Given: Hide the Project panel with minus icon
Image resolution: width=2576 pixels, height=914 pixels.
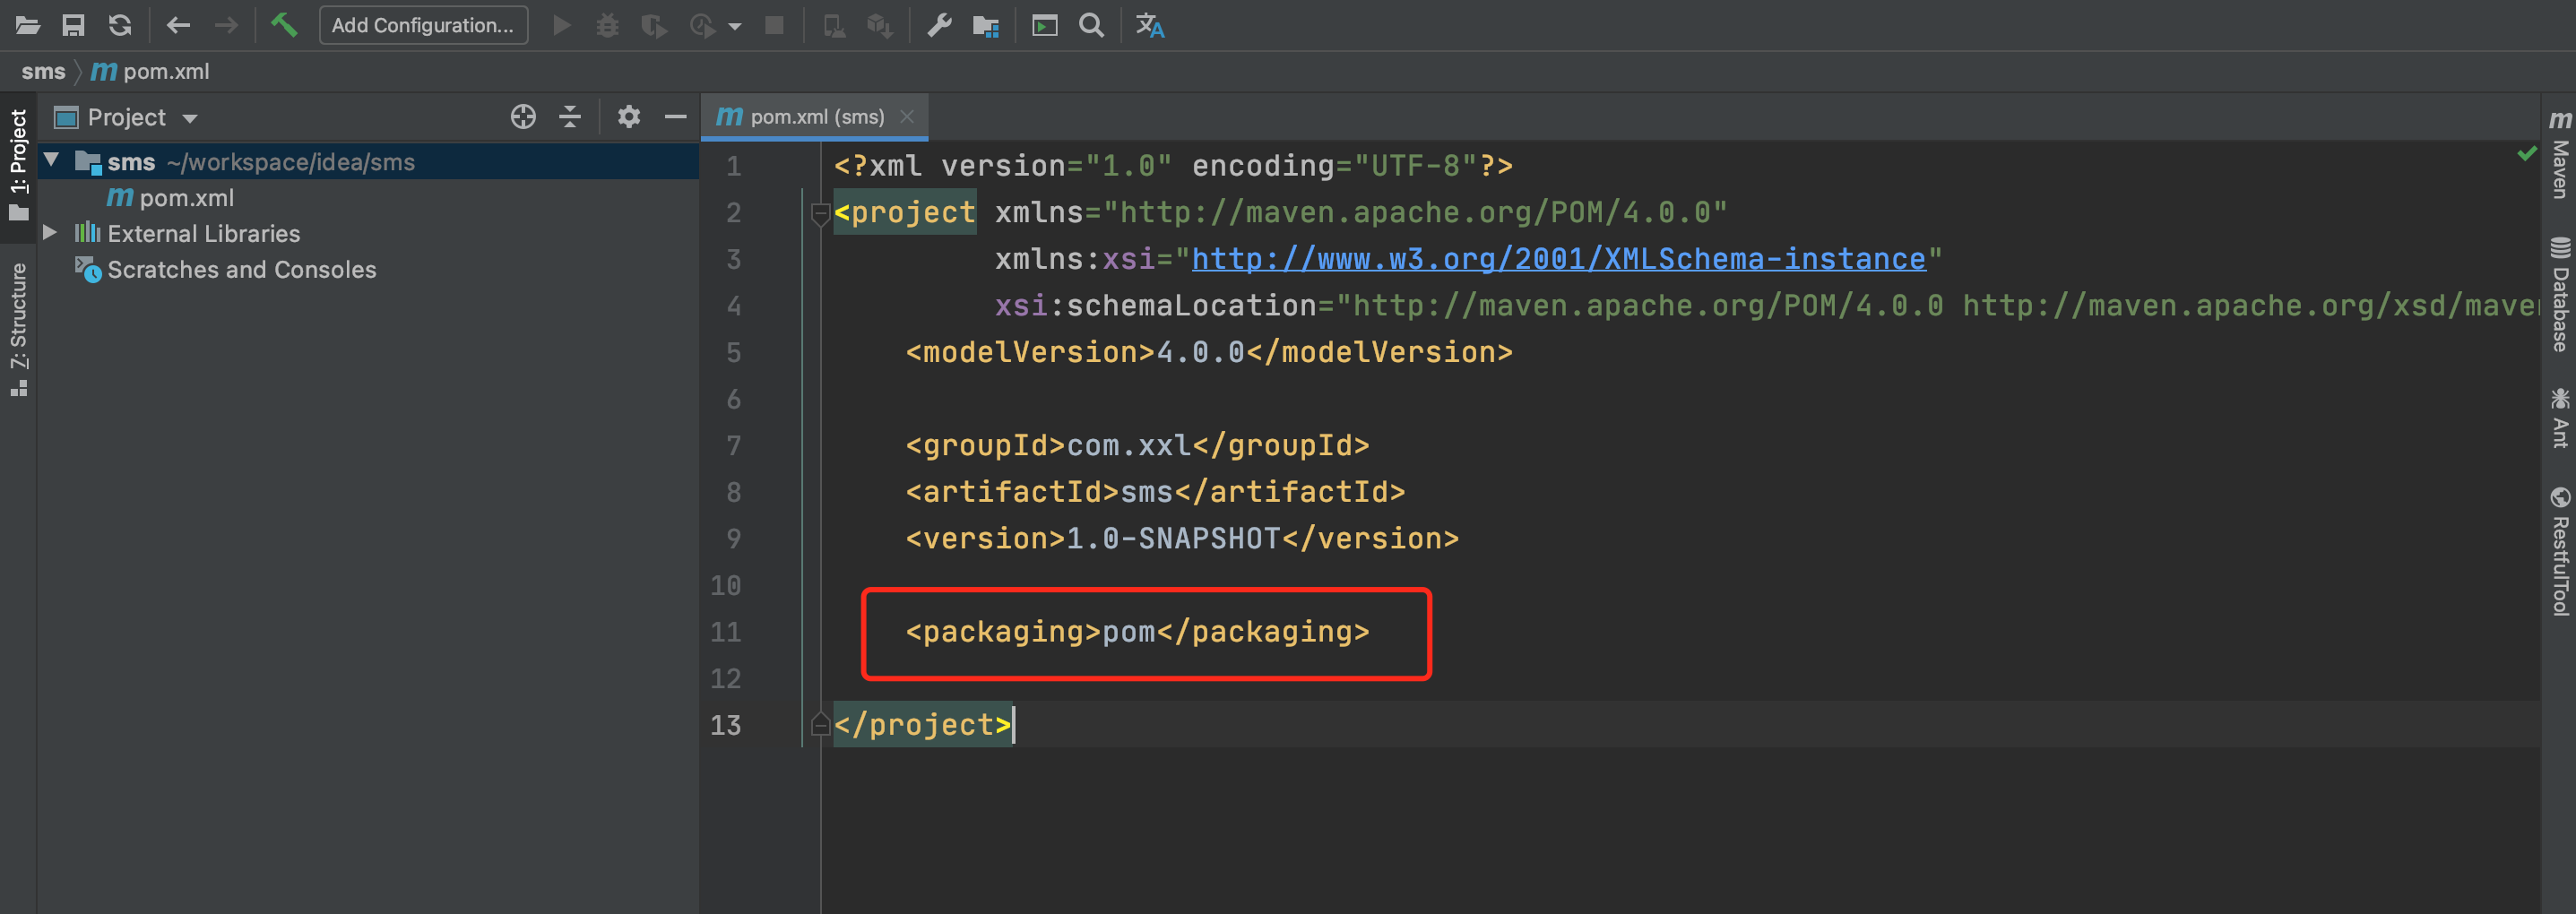Looking at the screenshot, I should pos(675,117).
